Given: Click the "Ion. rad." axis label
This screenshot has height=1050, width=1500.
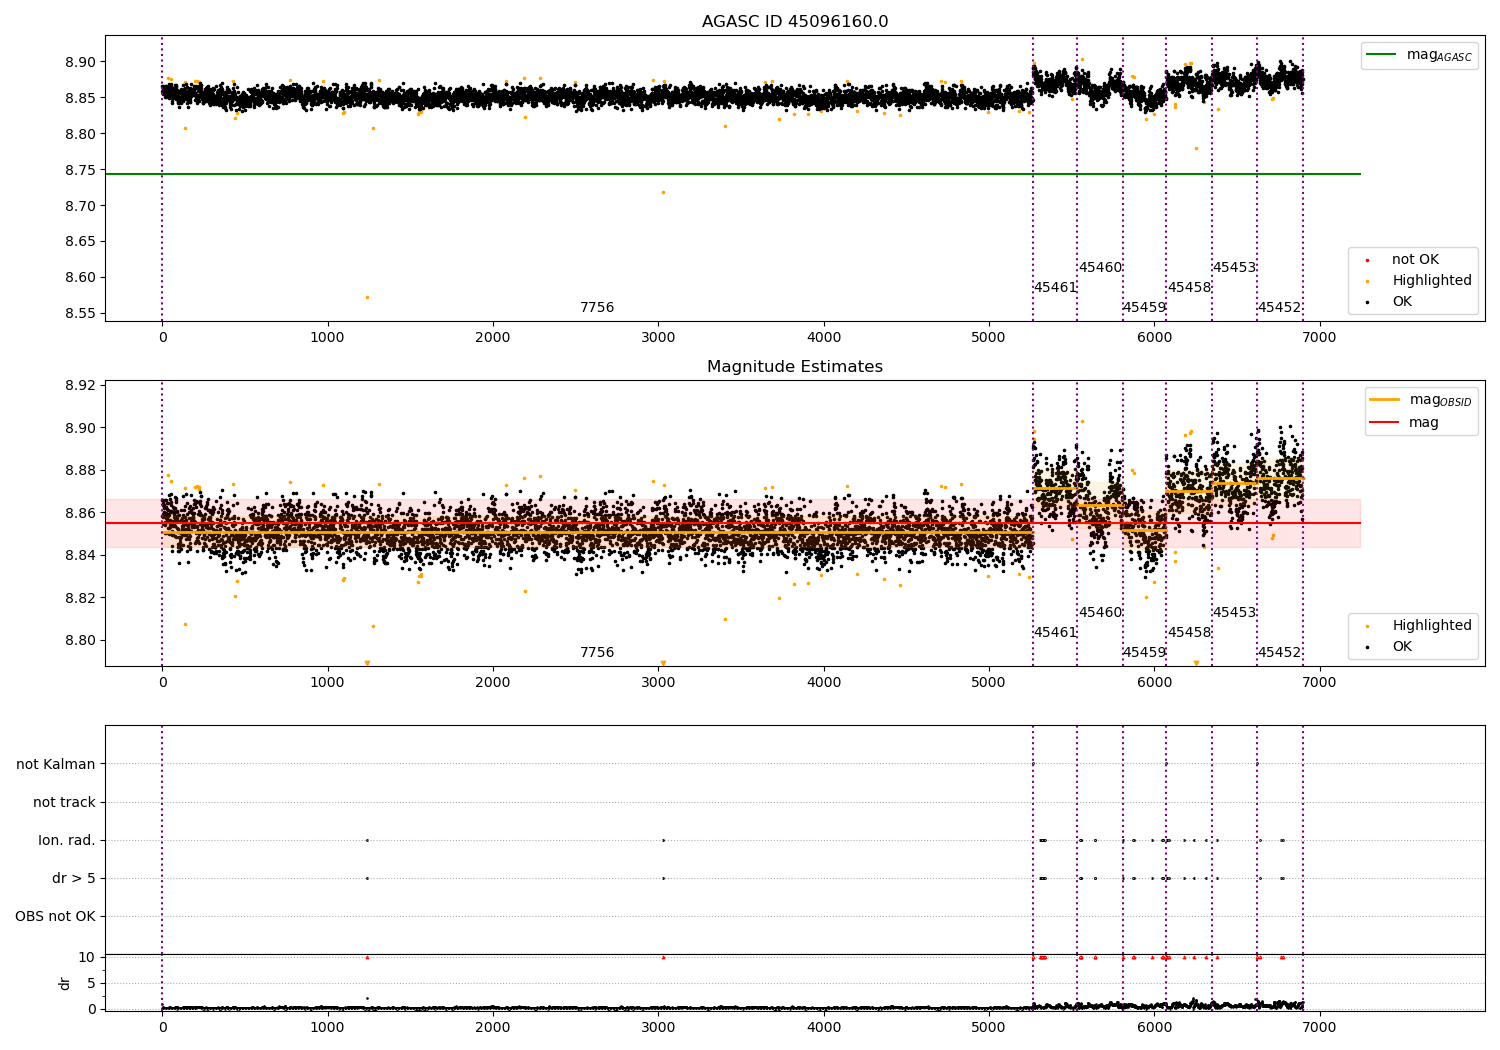Looking at the screenshot, I should 67,840.
